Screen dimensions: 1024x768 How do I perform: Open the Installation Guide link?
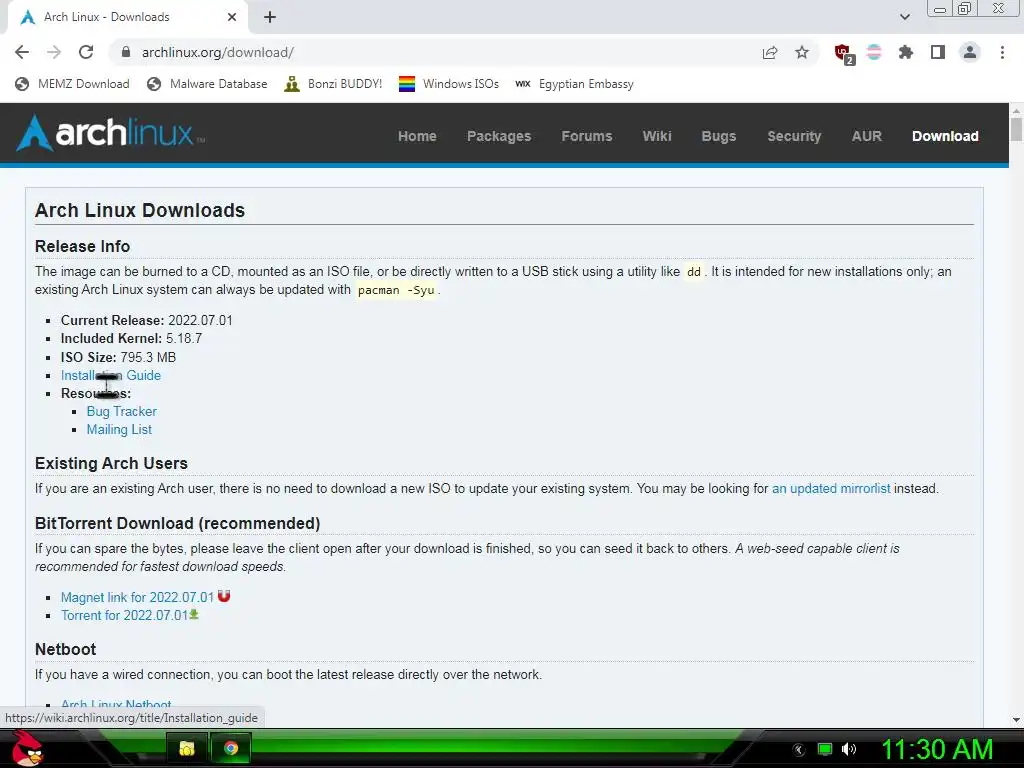[x=110, y=376]
